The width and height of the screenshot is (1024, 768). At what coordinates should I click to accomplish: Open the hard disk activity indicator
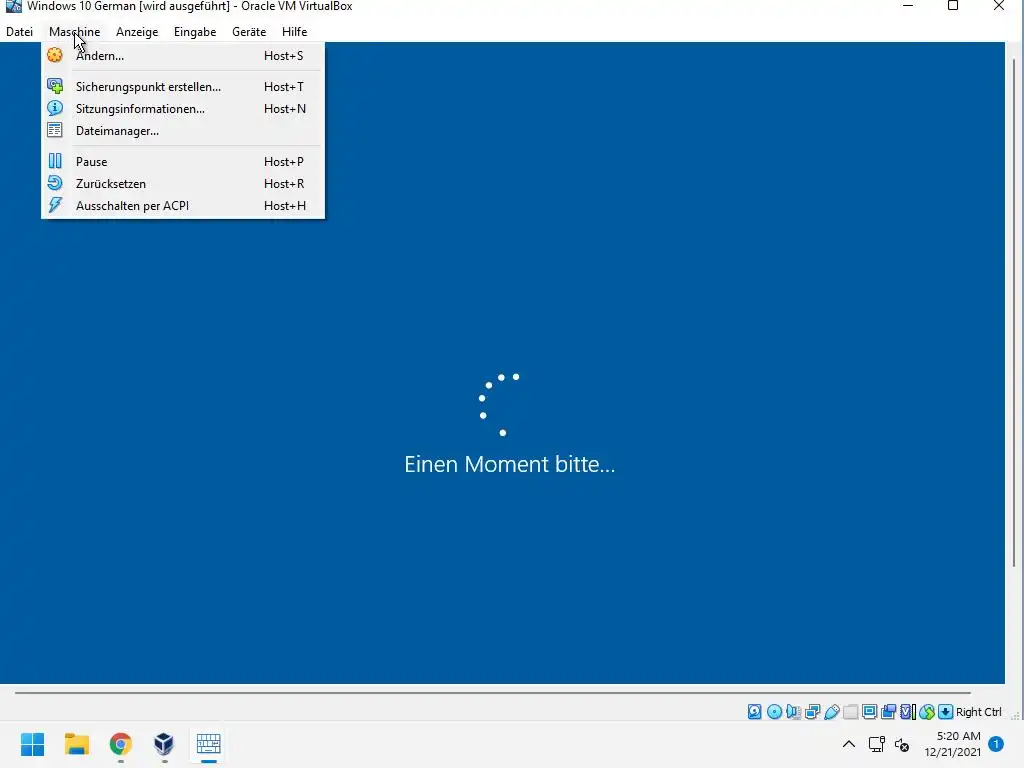754,712
